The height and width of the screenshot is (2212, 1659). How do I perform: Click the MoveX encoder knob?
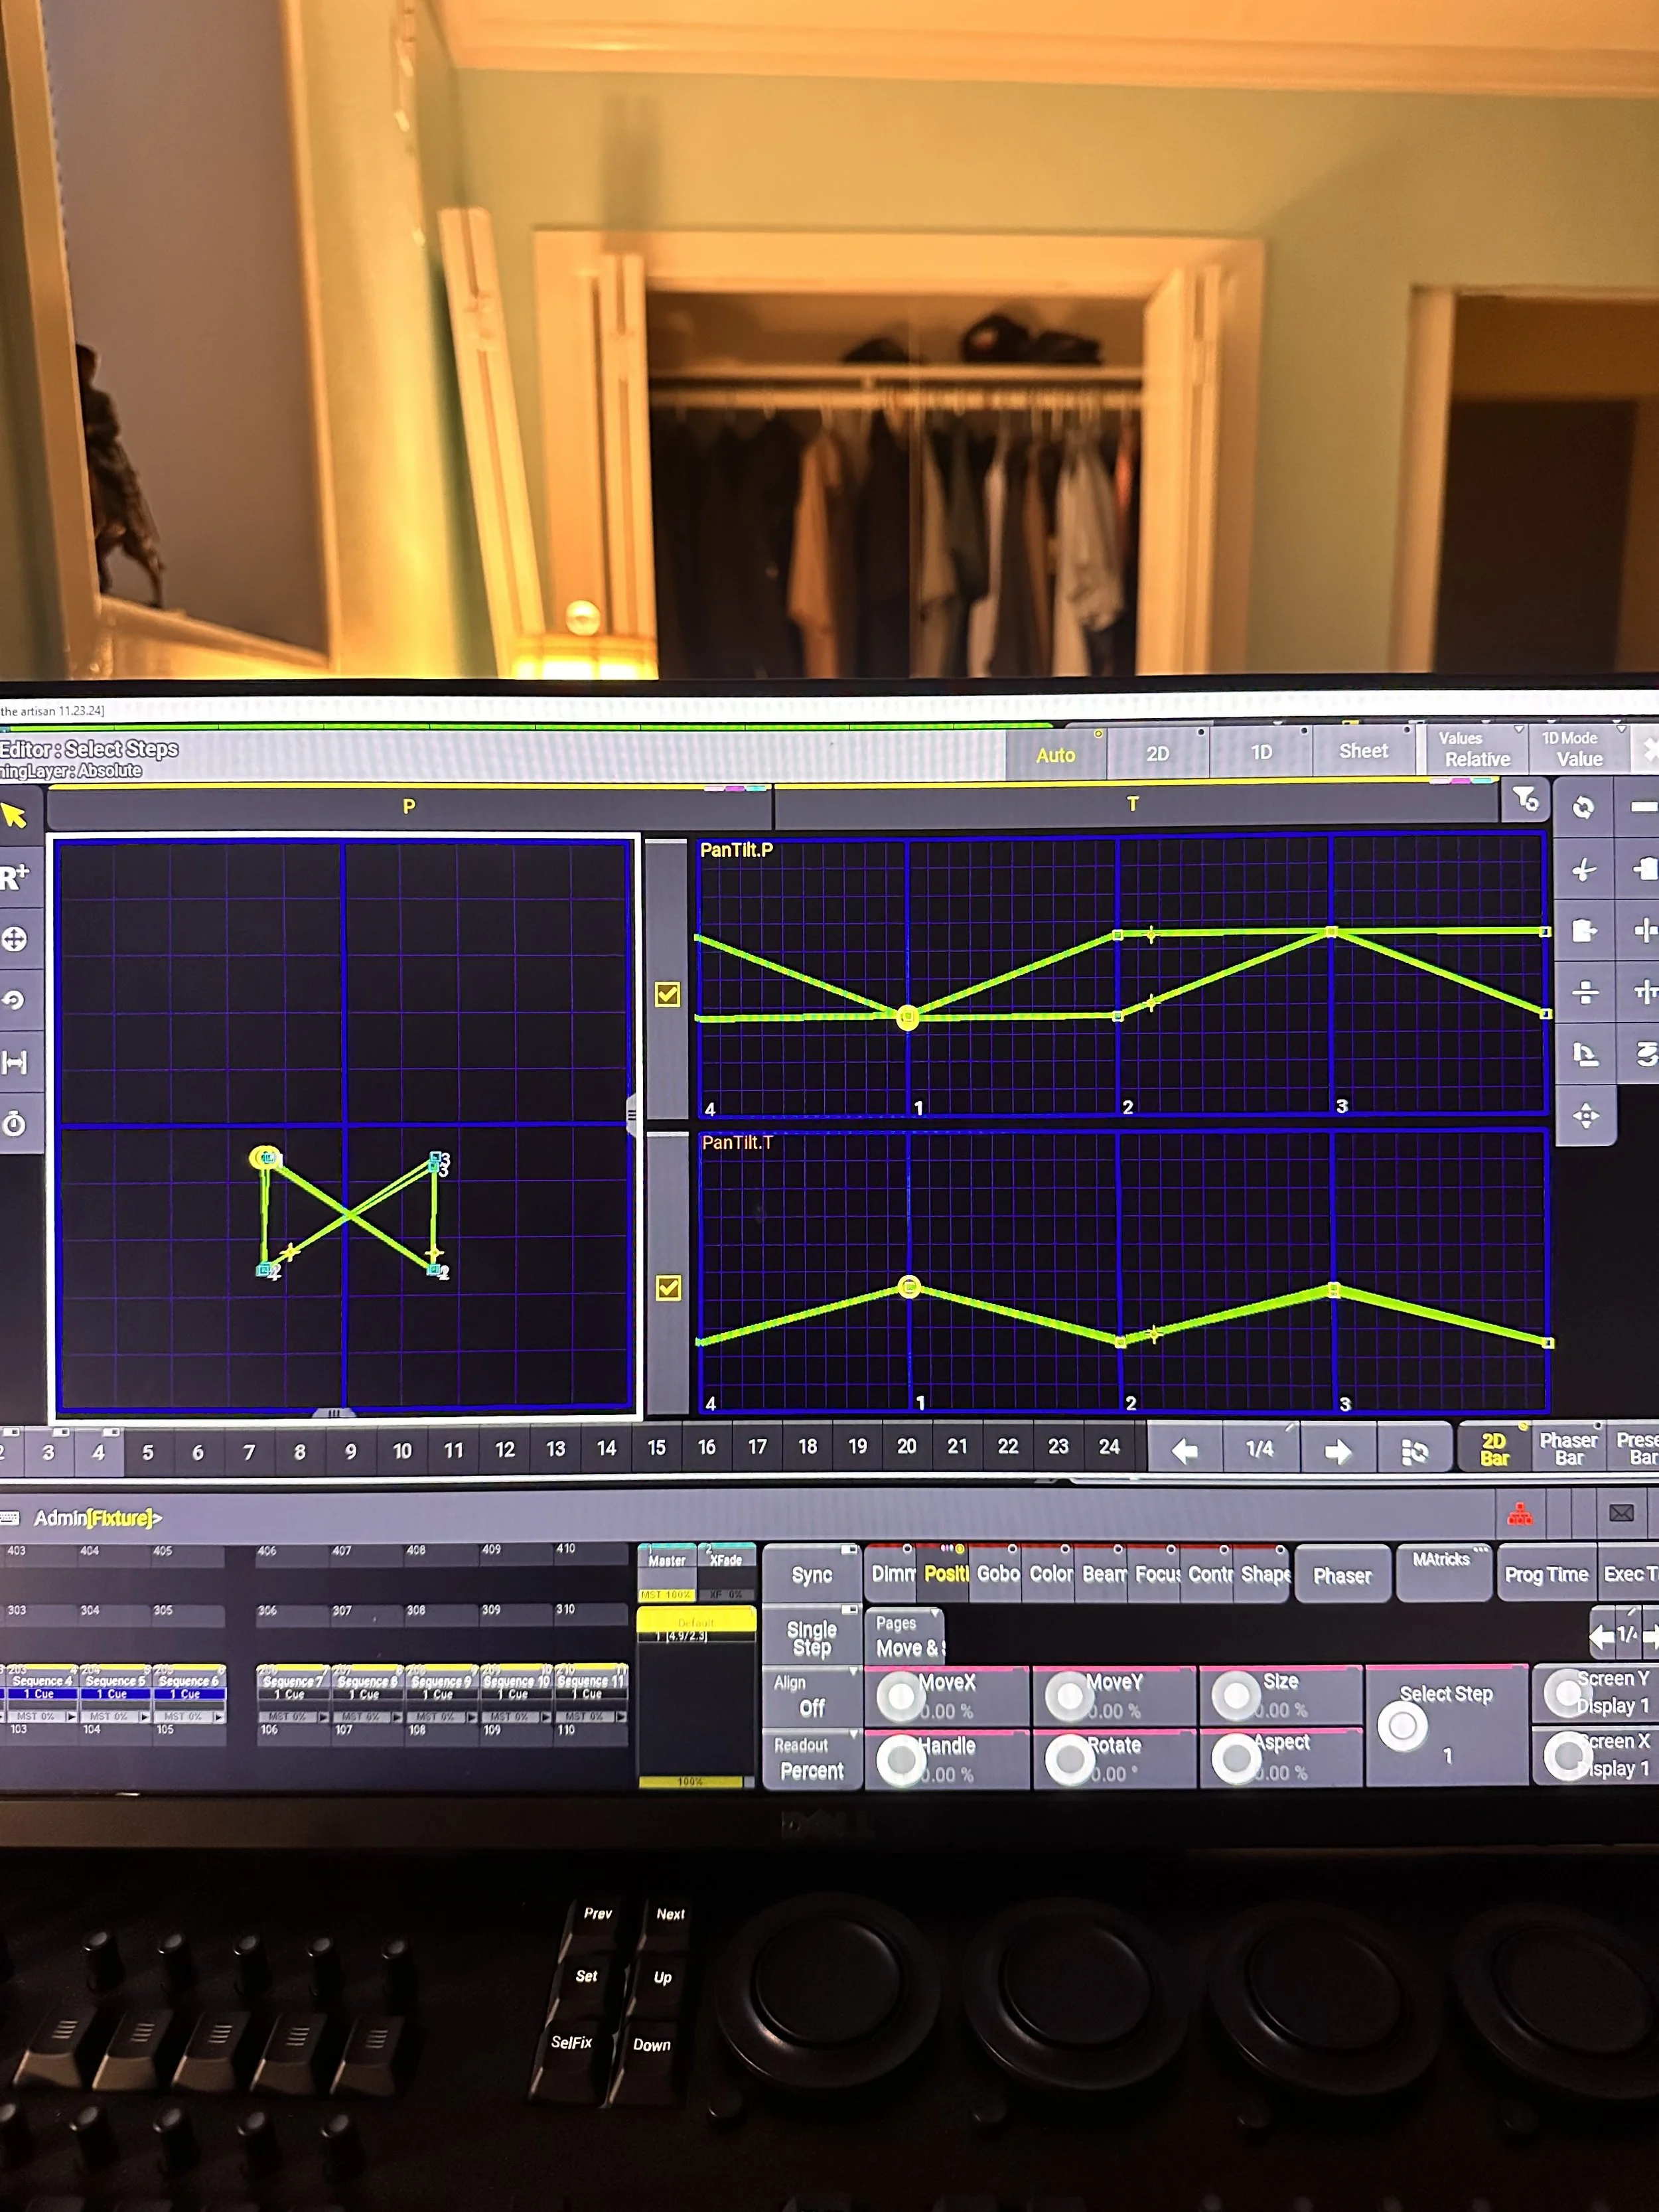point(901,1697)
